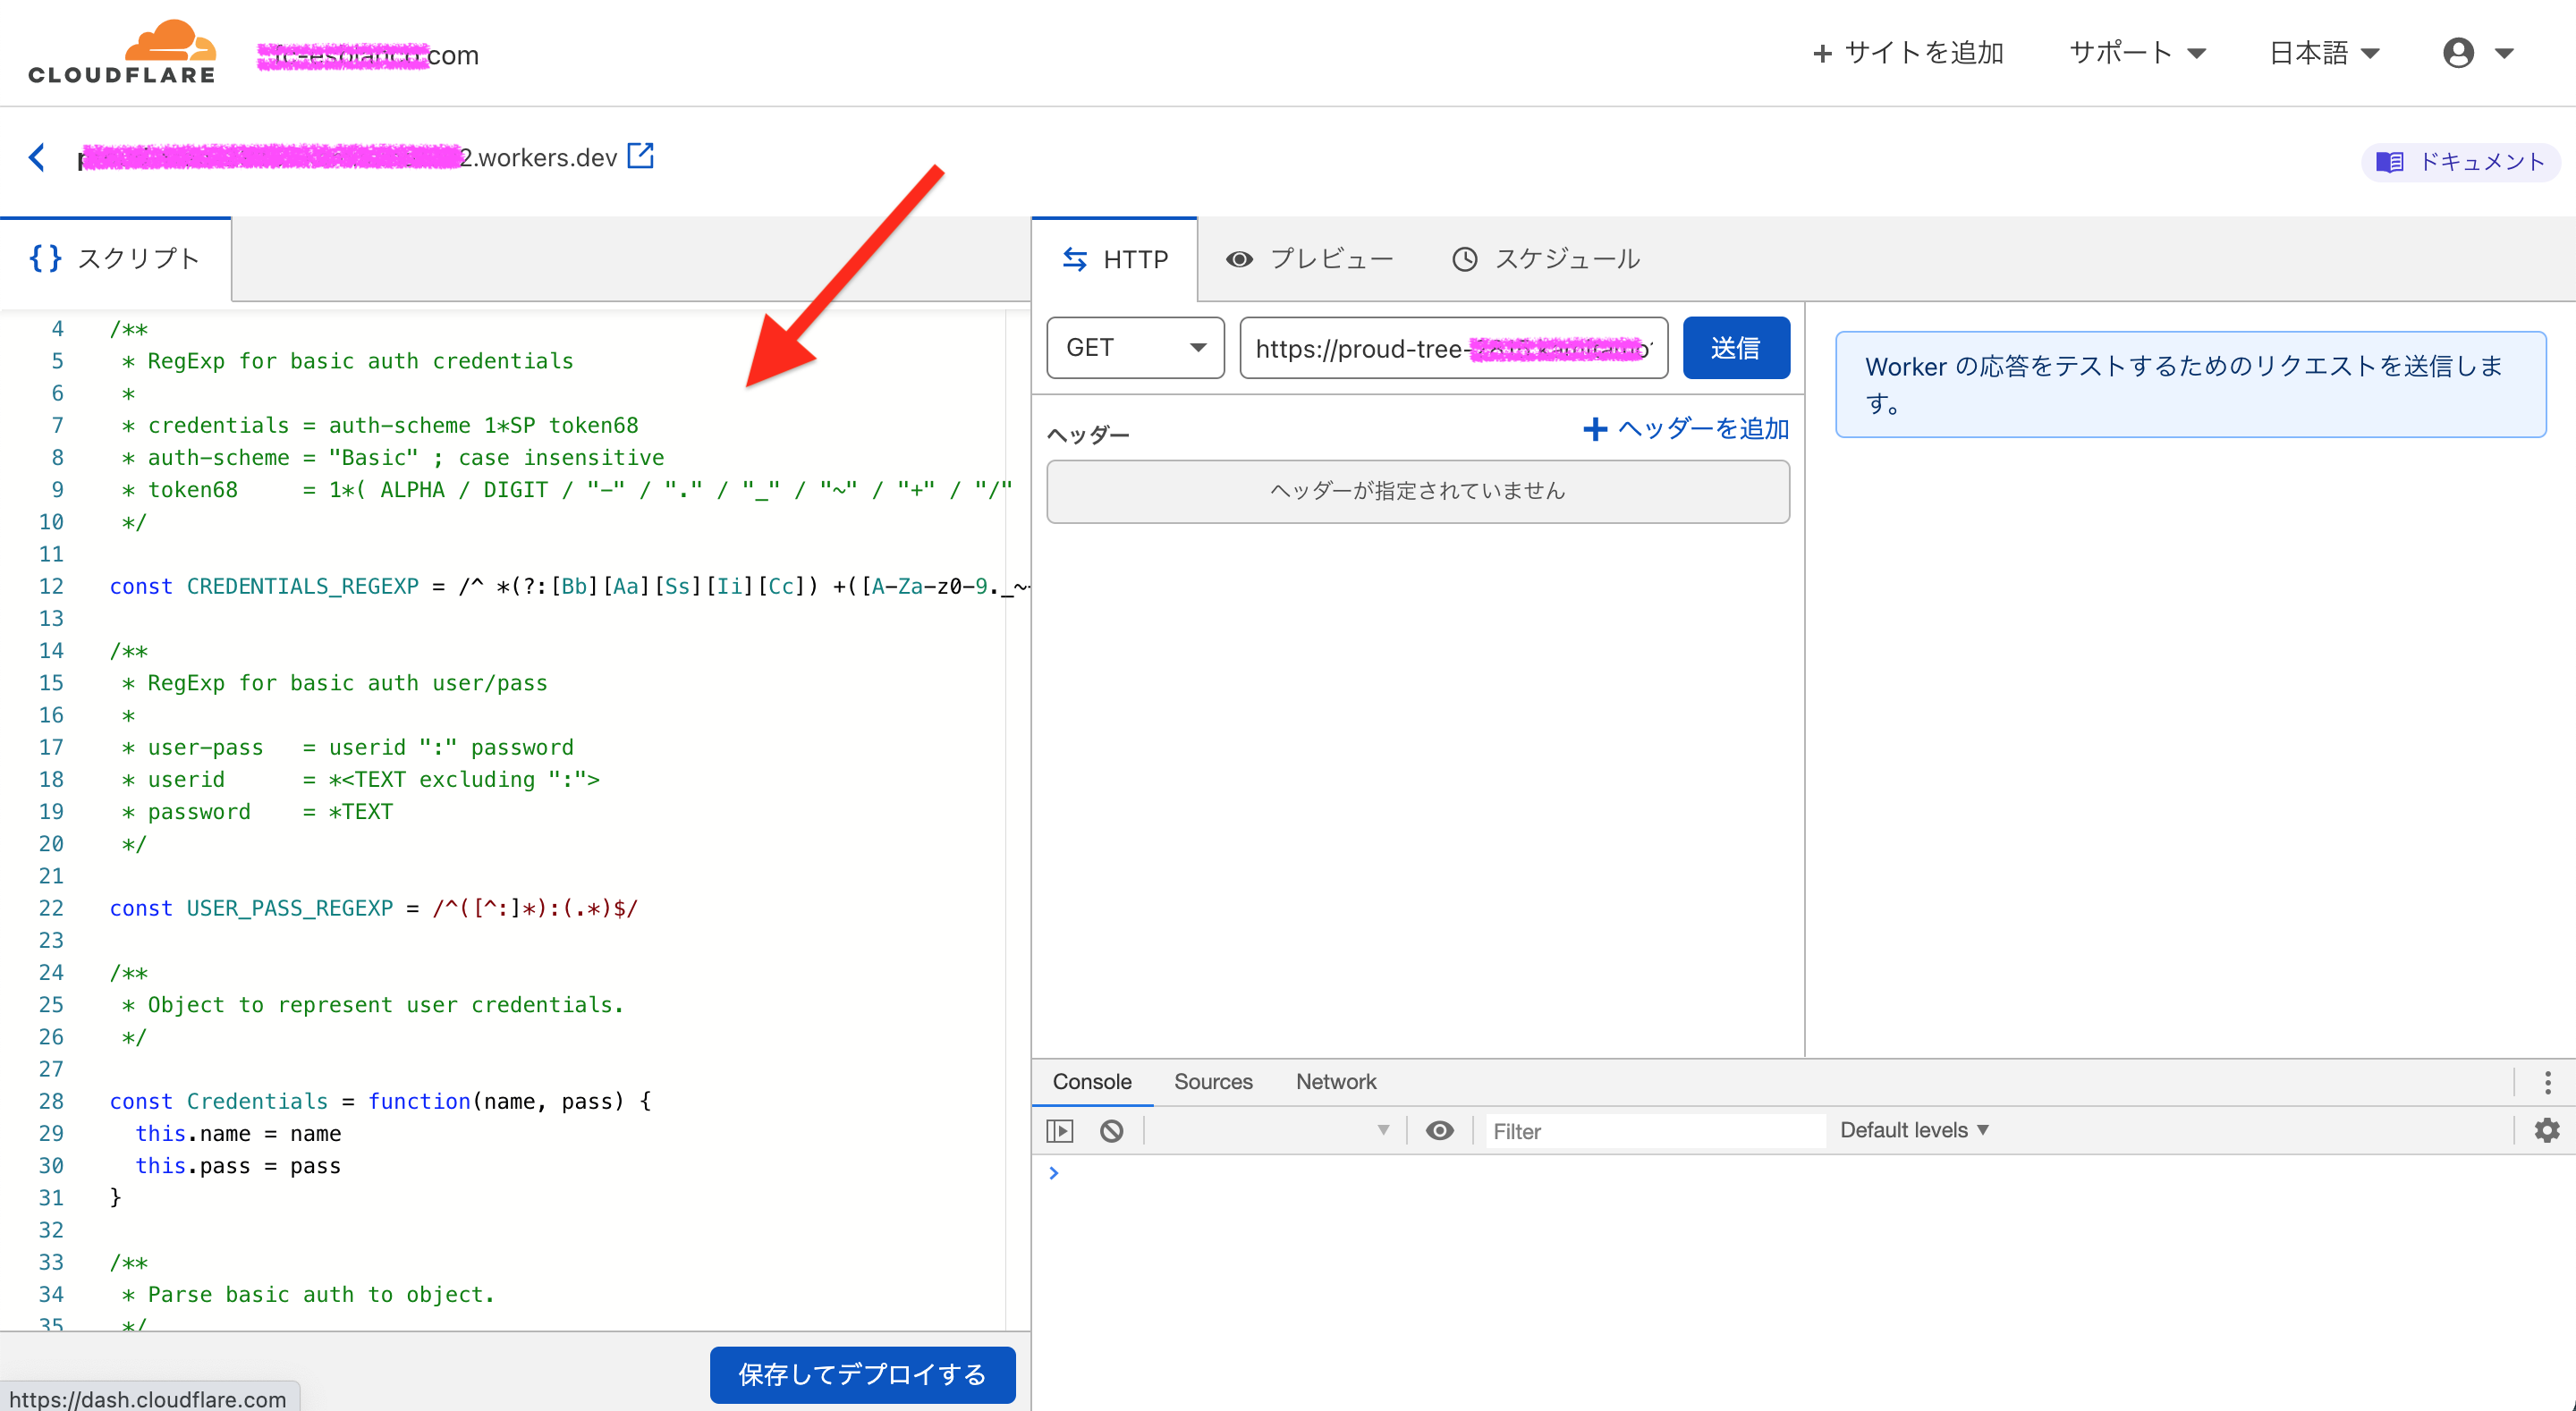Clear console with the ban icon

[x=1111, y=1131]
